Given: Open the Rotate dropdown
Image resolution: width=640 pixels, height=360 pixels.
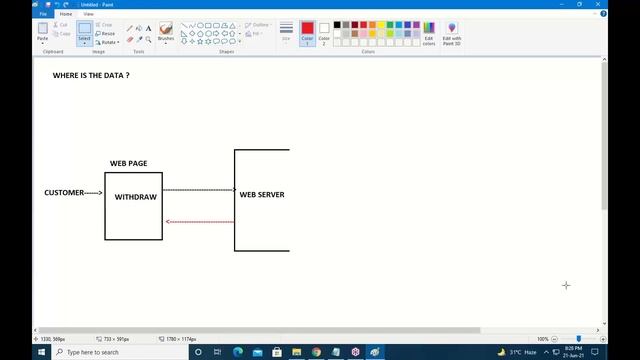Looking at the screenshot, I should (x=107, y=42).
